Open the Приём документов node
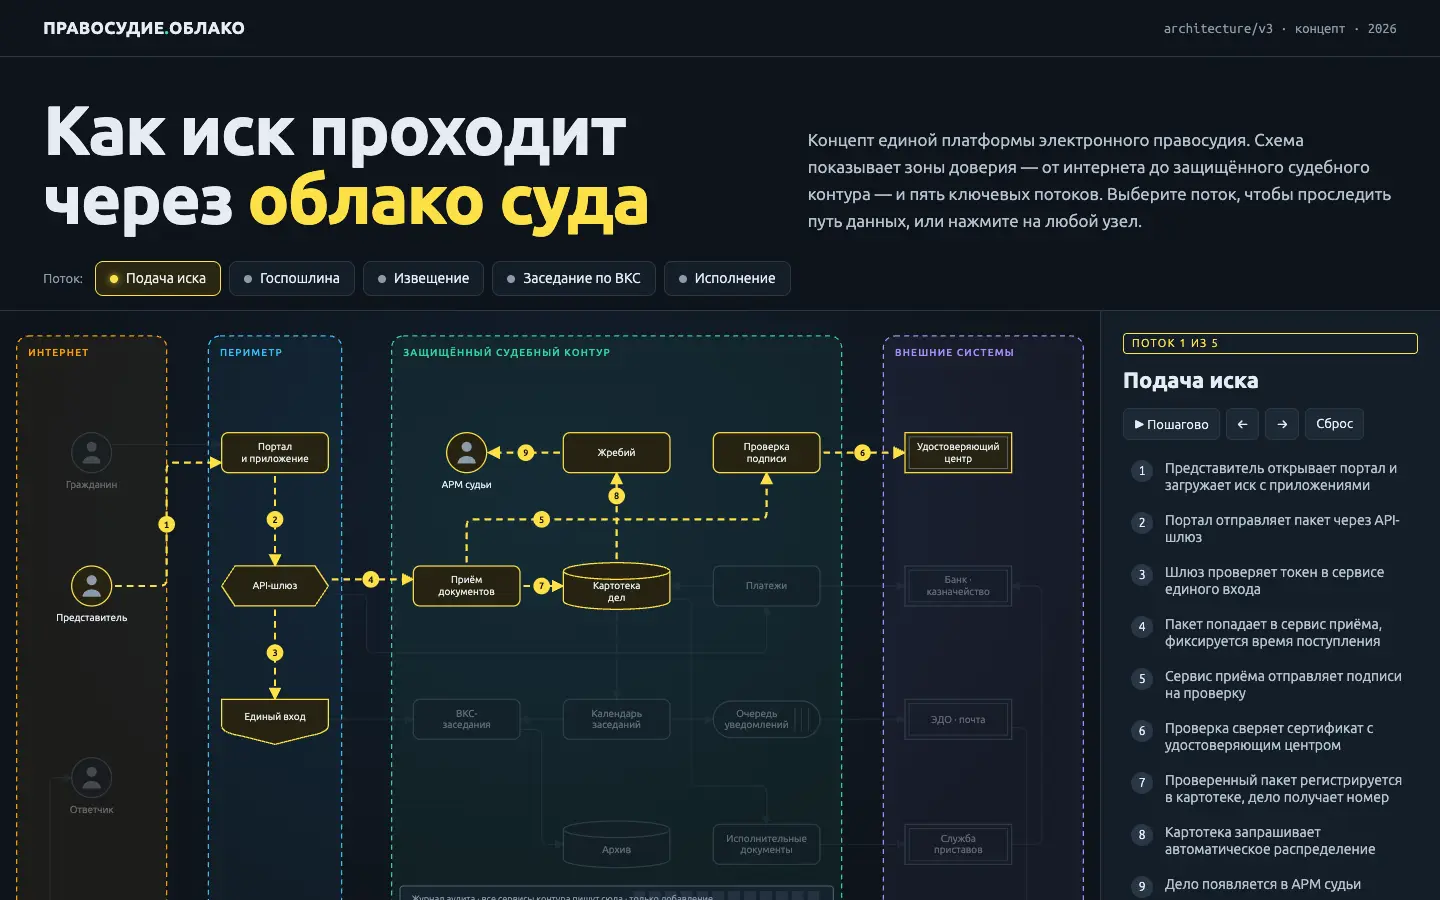 tap(466, 586)
